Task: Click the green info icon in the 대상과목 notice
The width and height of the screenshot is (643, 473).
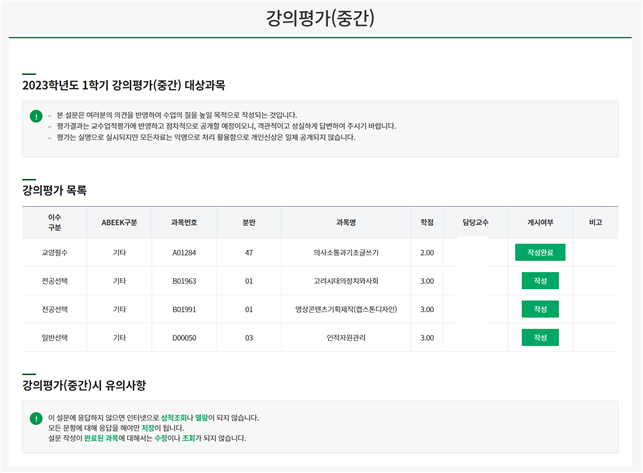Action: (37, 114)
